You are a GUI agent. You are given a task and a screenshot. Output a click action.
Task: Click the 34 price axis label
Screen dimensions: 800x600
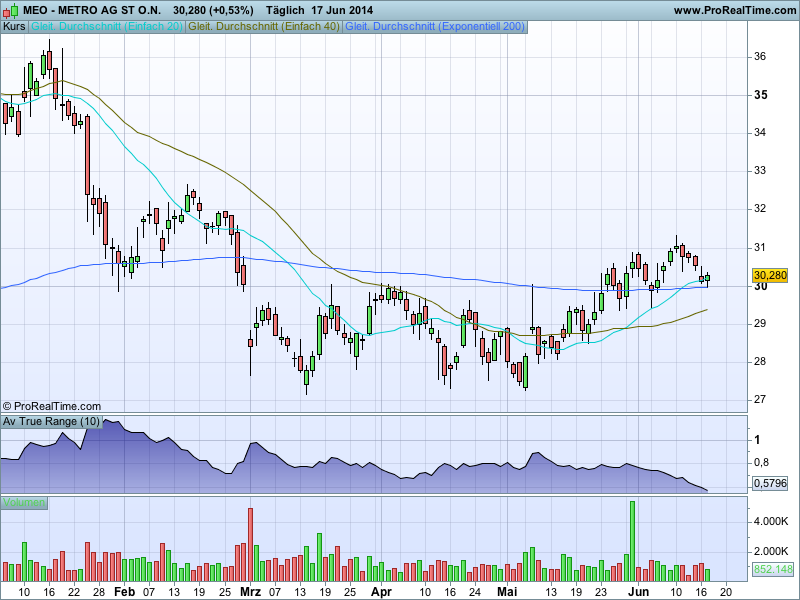[760, 133]
